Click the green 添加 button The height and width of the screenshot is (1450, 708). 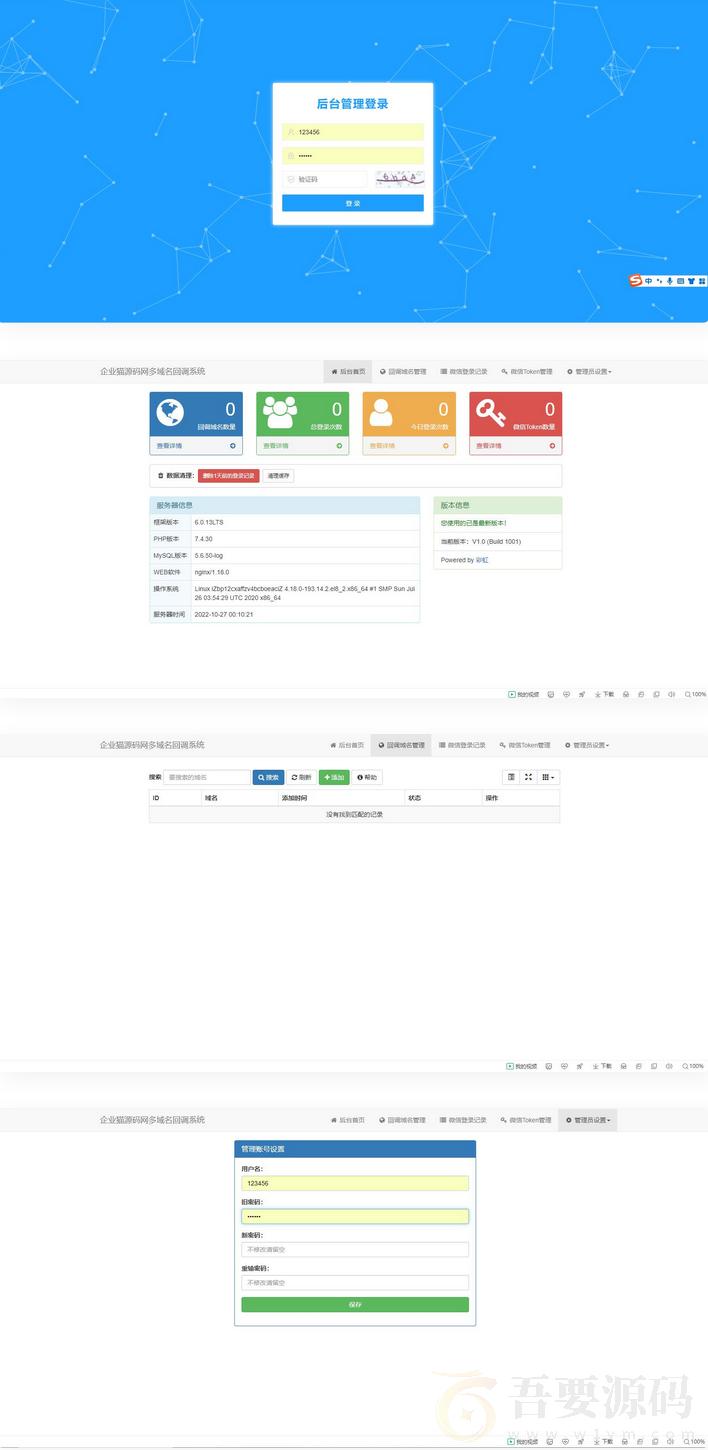(x=334, y=777)
